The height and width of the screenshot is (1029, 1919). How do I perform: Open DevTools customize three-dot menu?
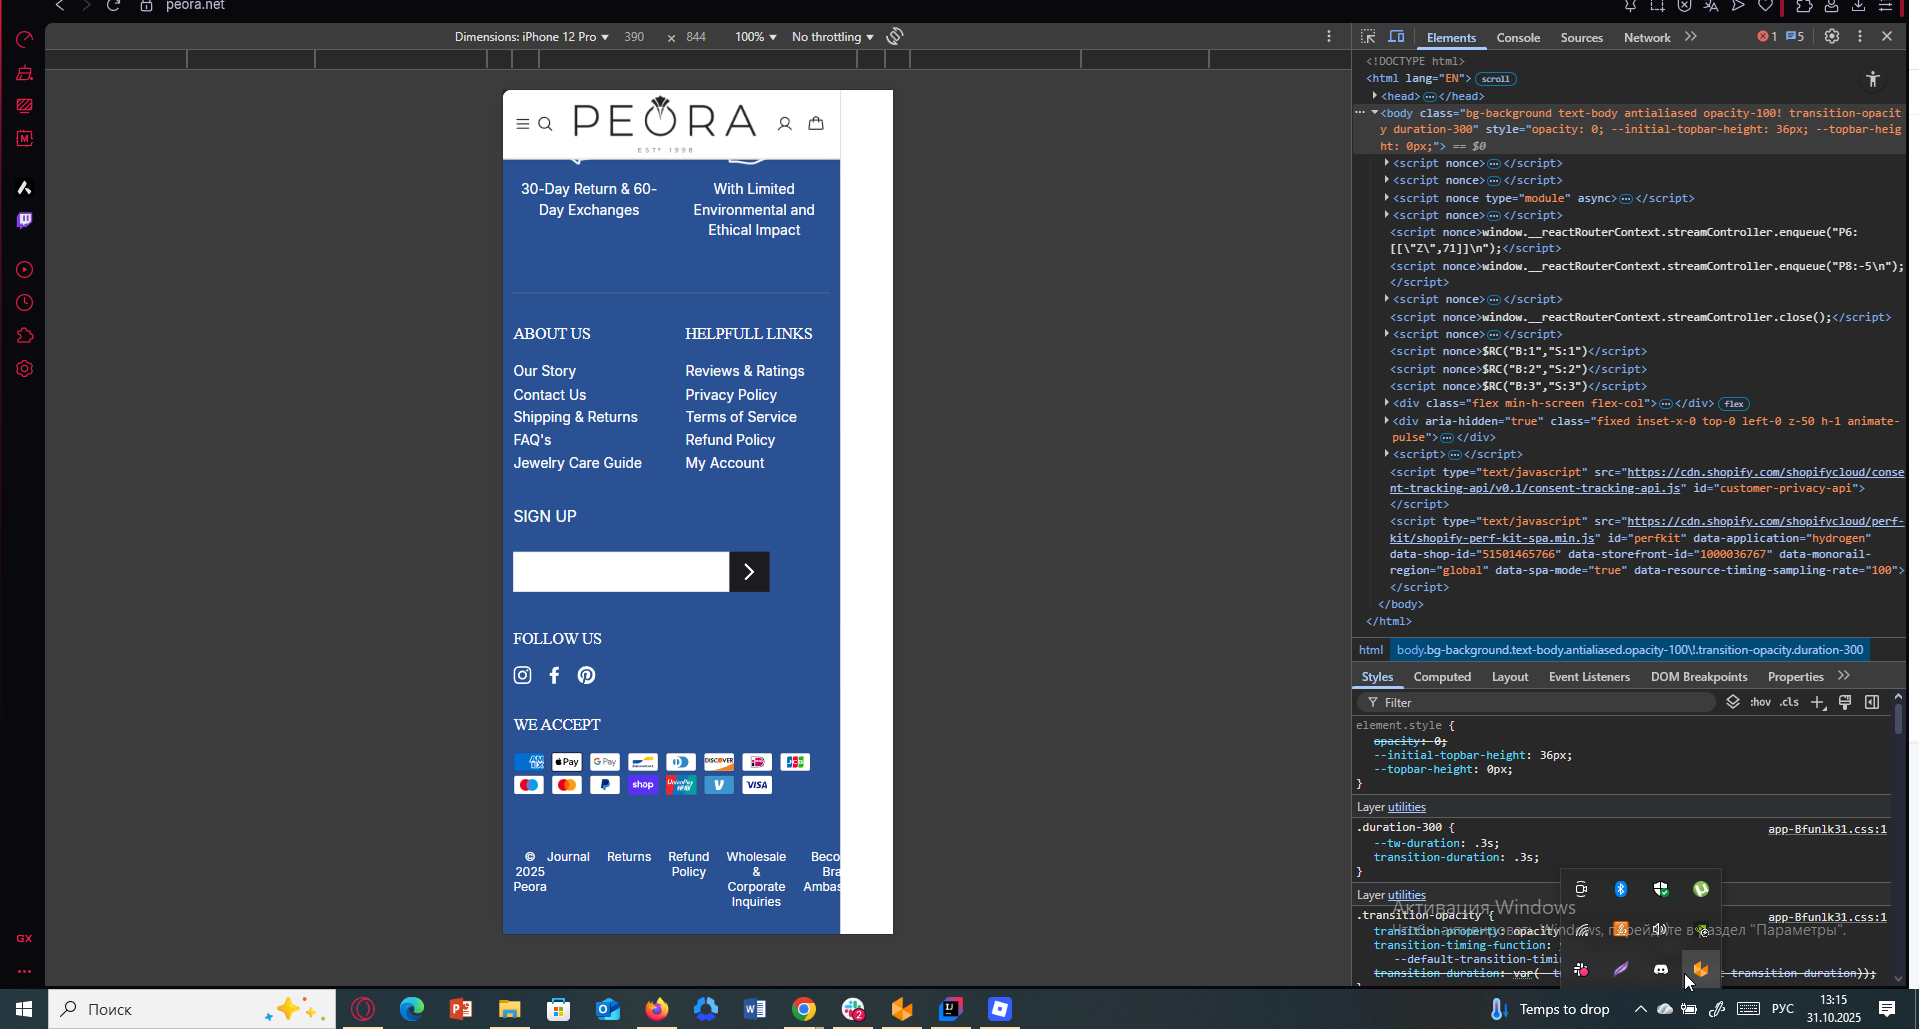[x=1860, y=36]
